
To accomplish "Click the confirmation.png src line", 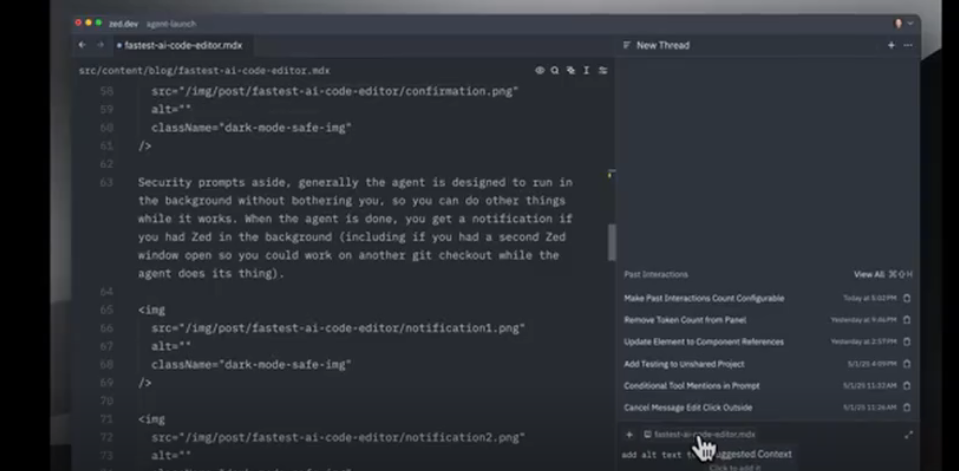I will (x=335, y=91).
